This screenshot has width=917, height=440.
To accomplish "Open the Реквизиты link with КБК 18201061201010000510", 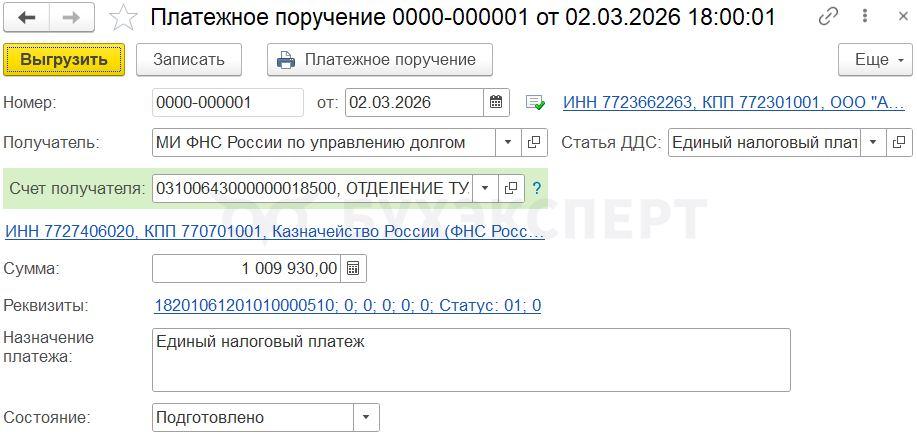I will coord(347,305).
